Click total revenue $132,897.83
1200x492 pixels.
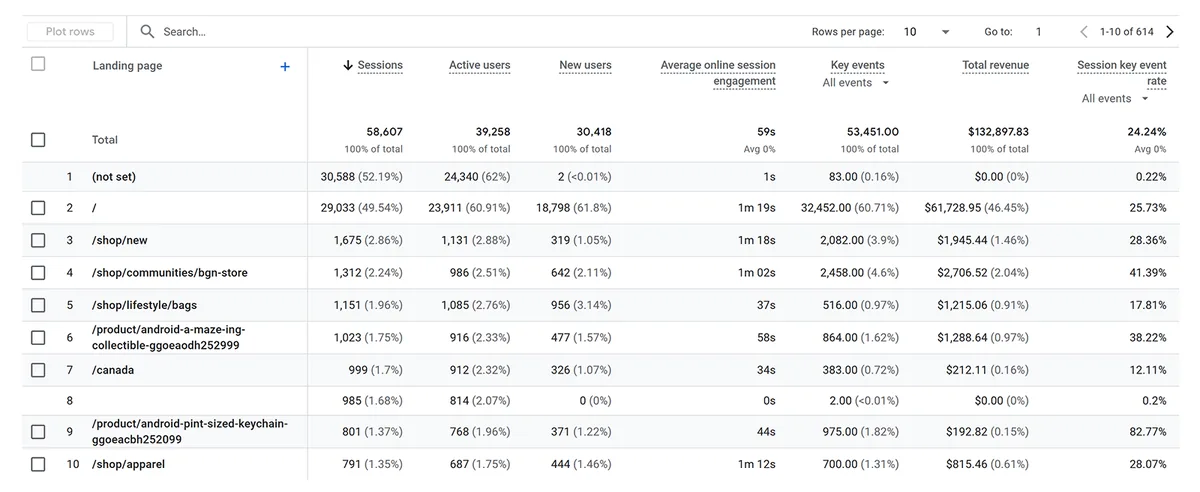pos(998,132)
